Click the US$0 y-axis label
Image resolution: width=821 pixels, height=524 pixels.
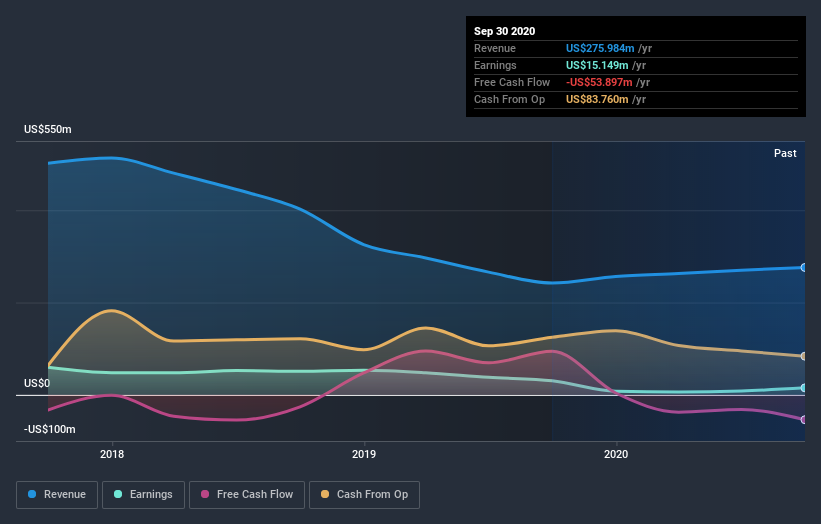37,383
